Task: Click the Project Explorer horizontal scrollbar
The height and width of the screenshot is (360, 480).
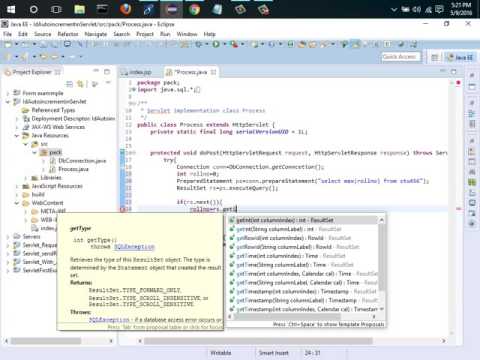Action: pos(46,341)
